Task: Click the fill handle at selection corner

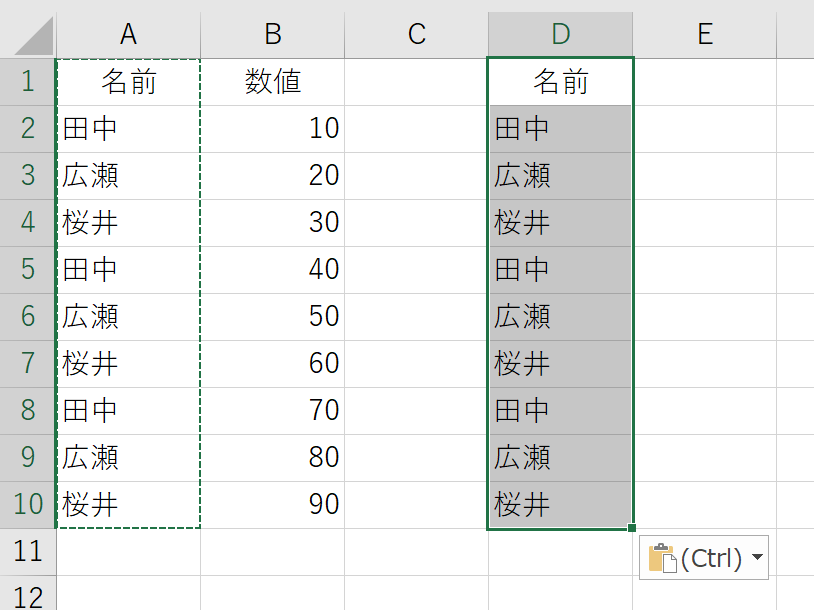Action: (x=633, y=528)
